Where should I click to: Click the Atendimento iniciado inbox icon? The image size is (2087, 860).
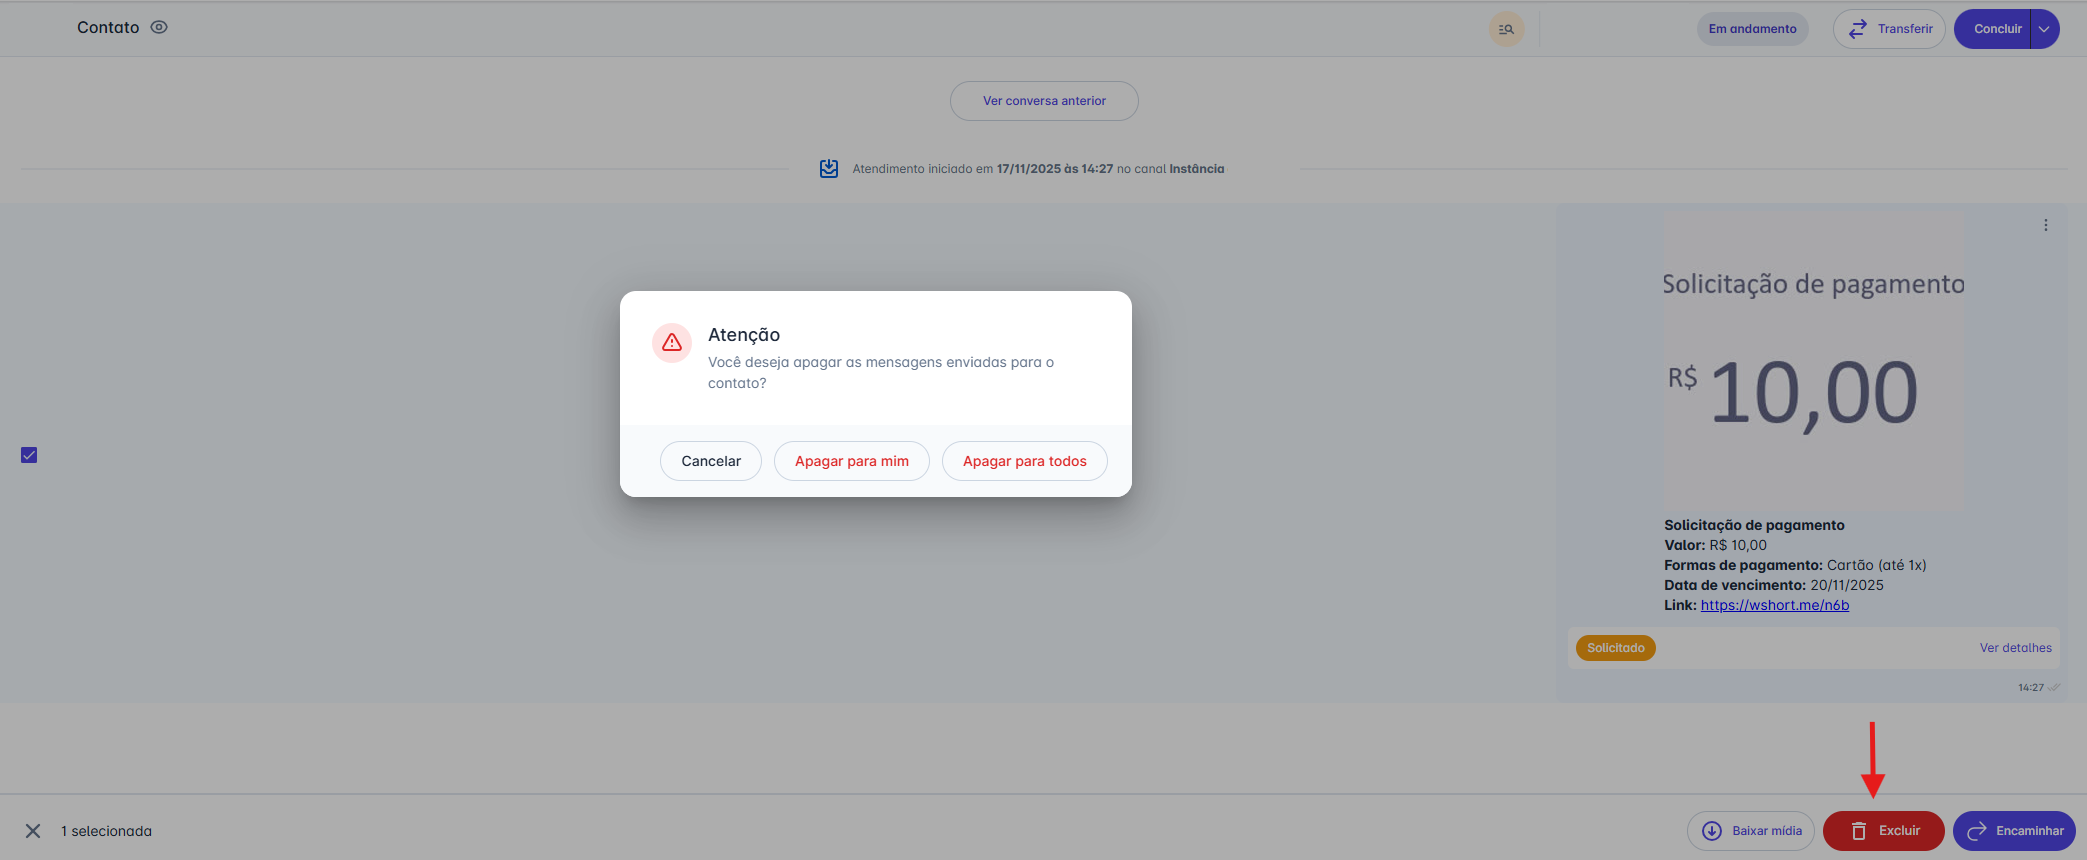[829, 169]
